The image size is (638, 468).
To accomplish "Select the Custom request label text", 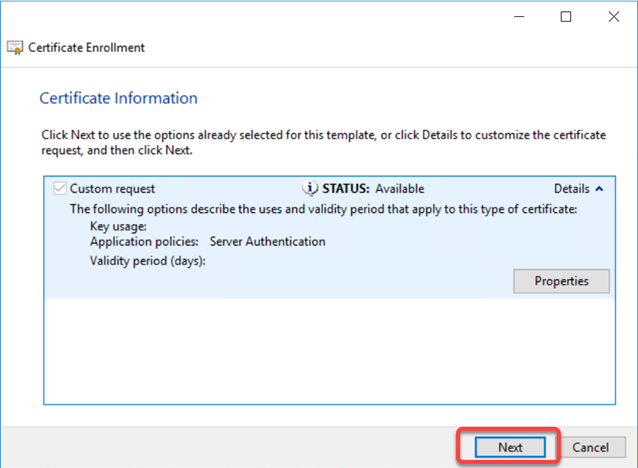I will tap(112, 189).
